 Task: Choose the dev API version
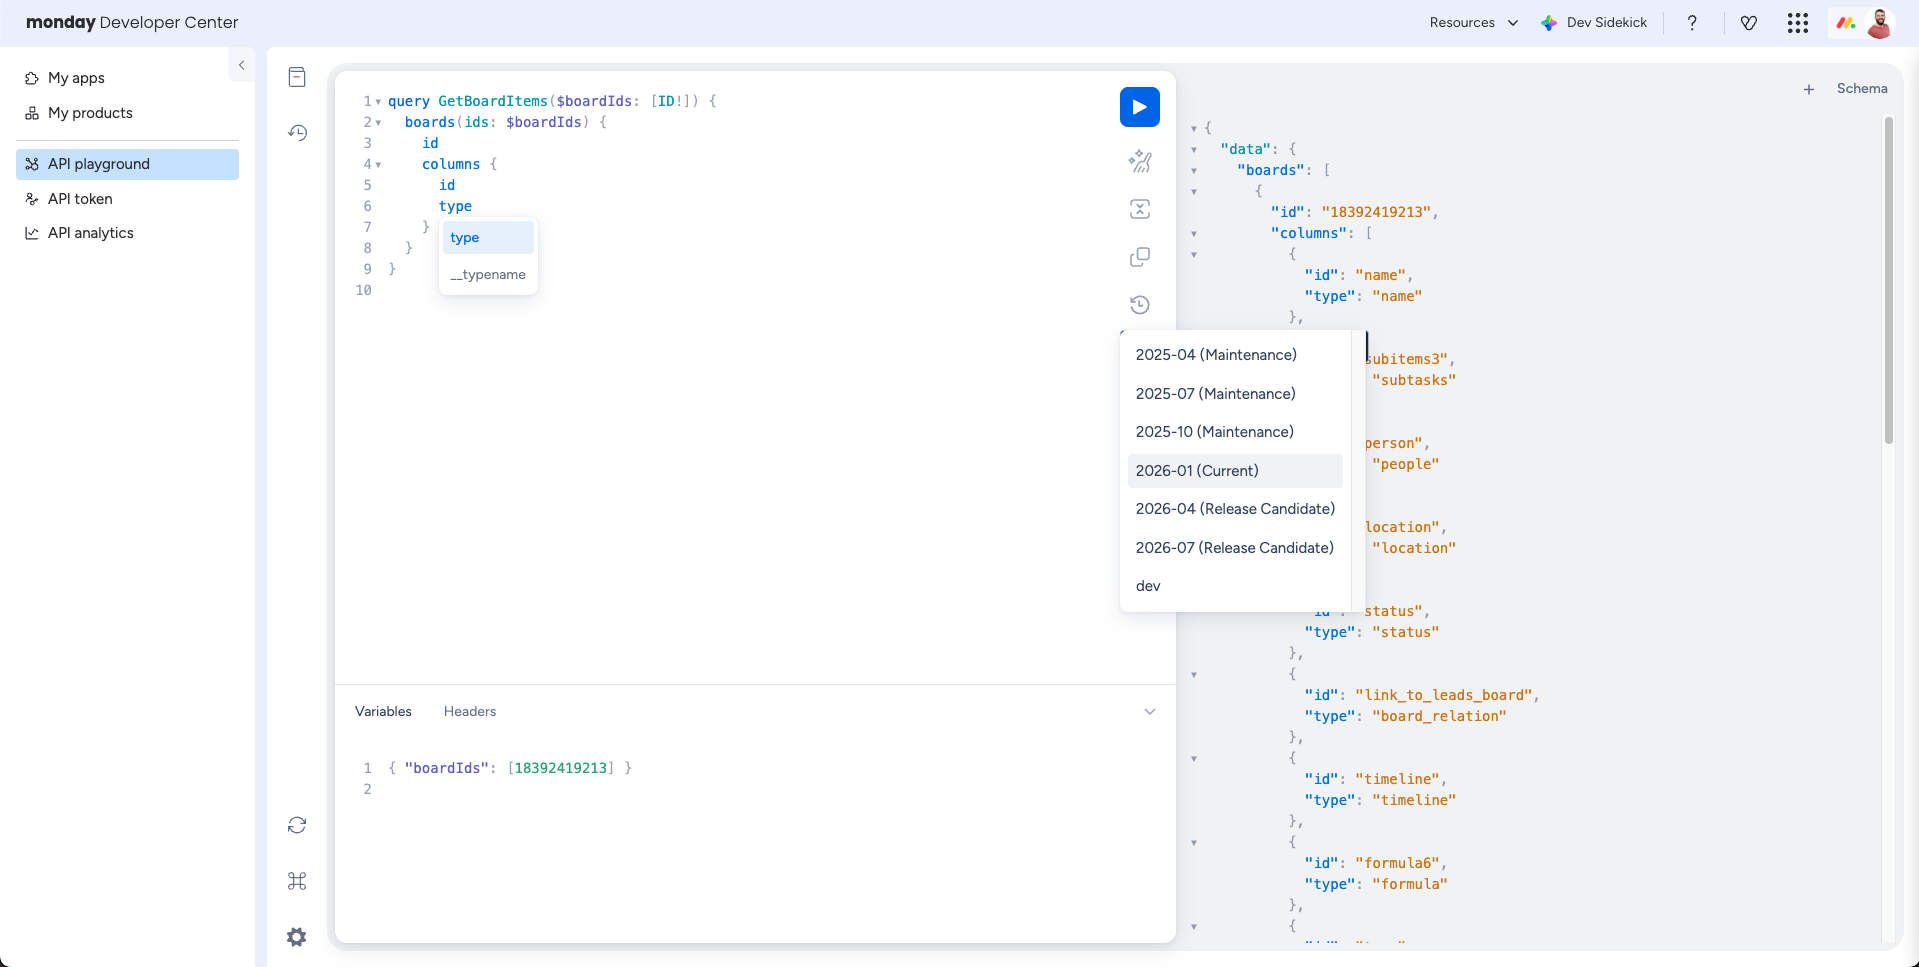tap(1147, 586)
